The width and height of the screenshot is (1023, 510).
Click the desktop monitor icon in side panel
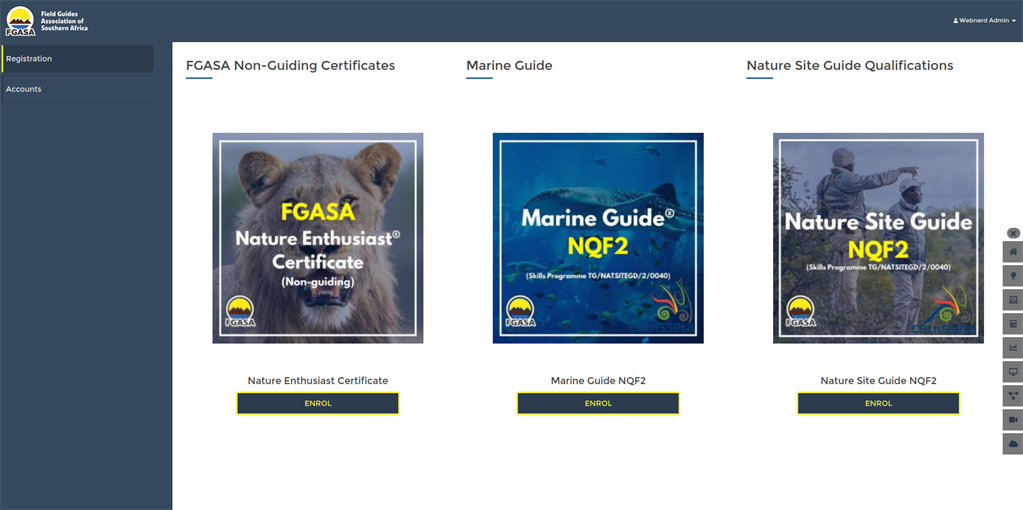[x=1013, y=372]
